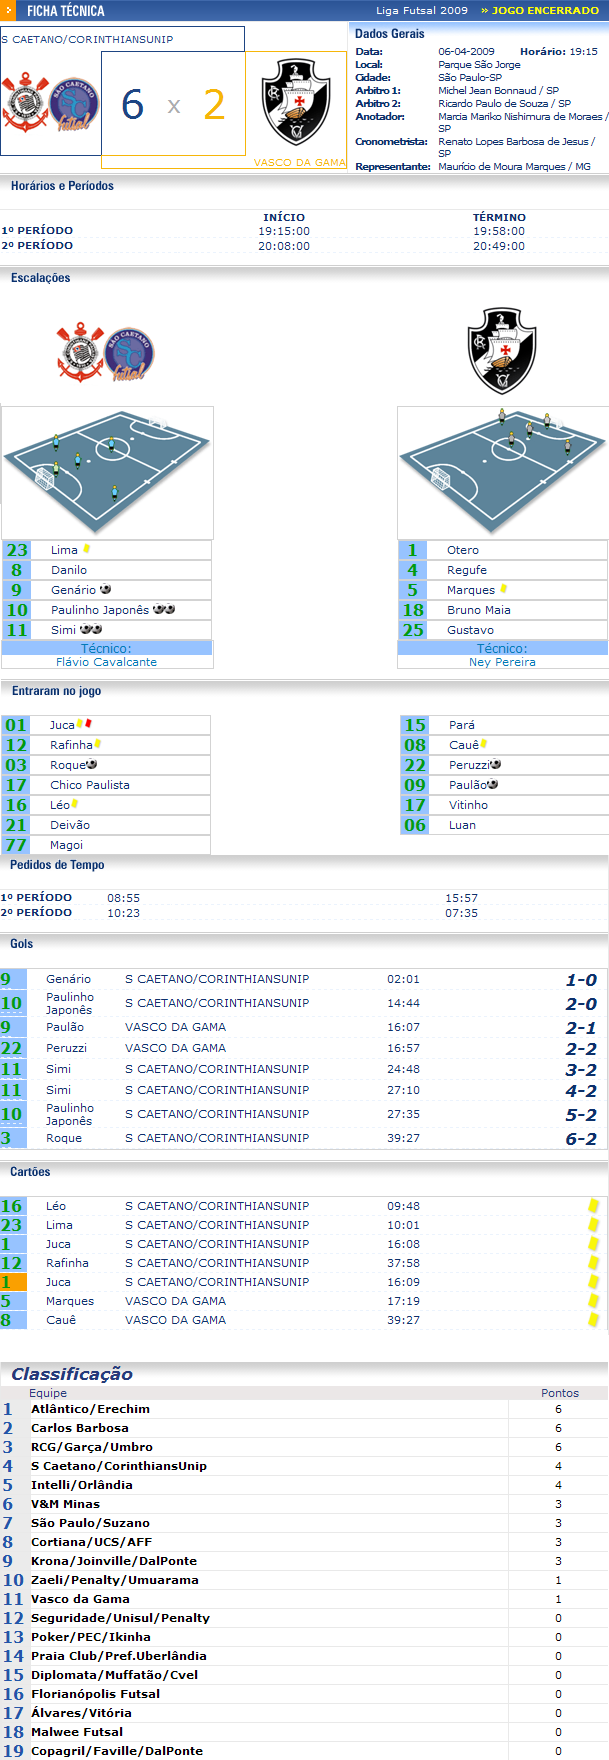The height and width of the screenshot is (1760, 609).
Task: Click the left team futsal court diagram
Action: pyautogui.click(x=107, y=472)
